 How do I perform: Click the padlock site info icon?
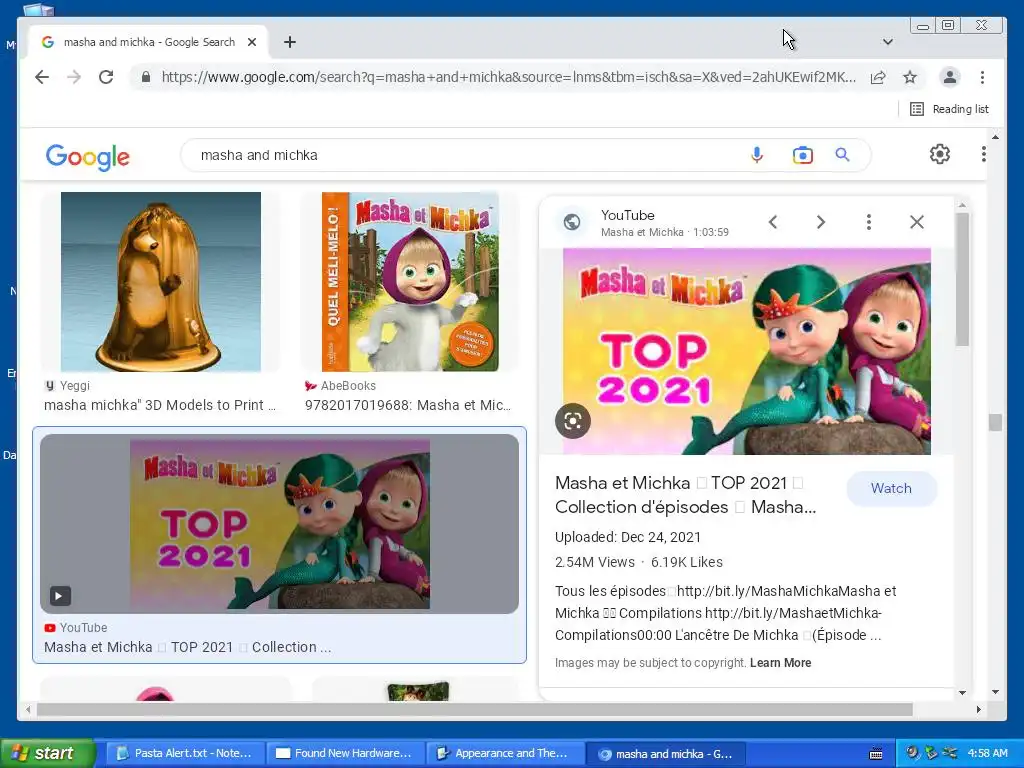tap(146, 77)
